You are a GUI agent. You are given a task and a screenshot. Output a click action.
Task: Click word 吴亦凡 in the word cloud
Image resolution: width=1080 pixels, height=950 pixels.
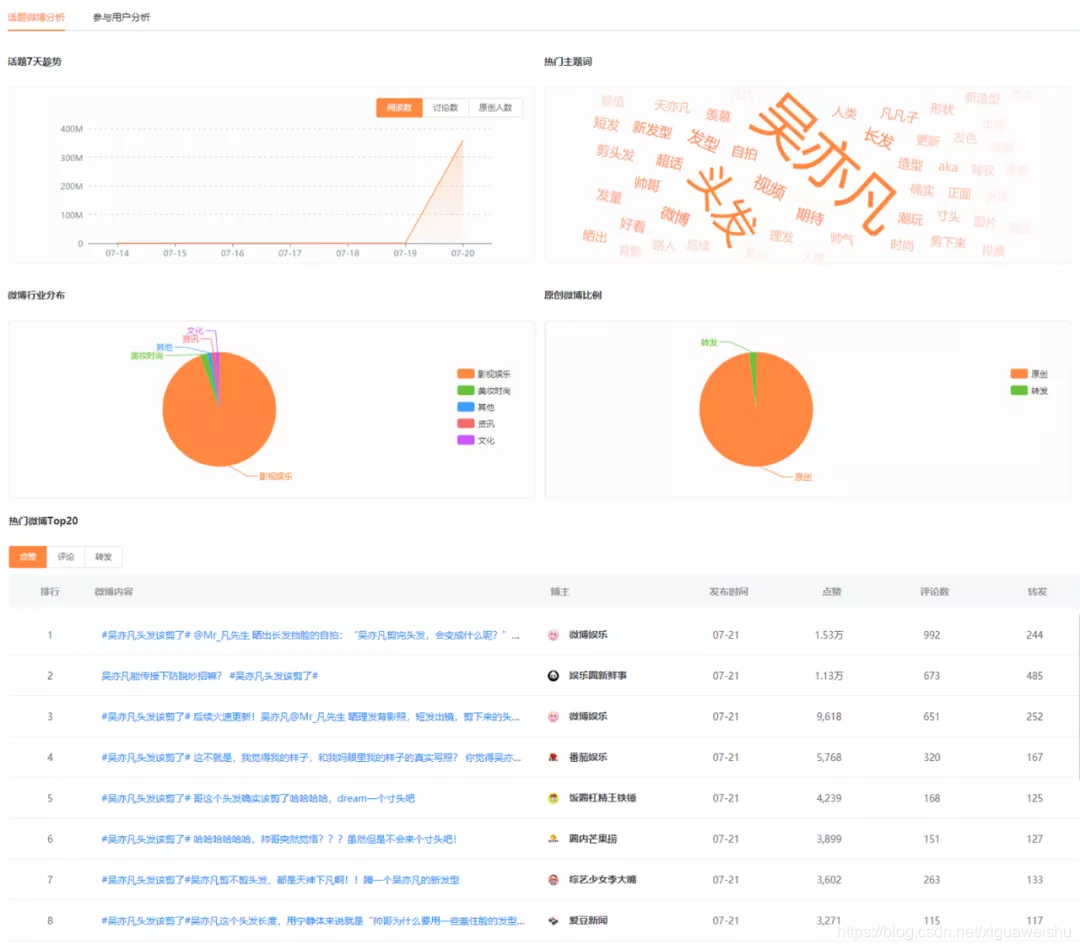[823, 164]
